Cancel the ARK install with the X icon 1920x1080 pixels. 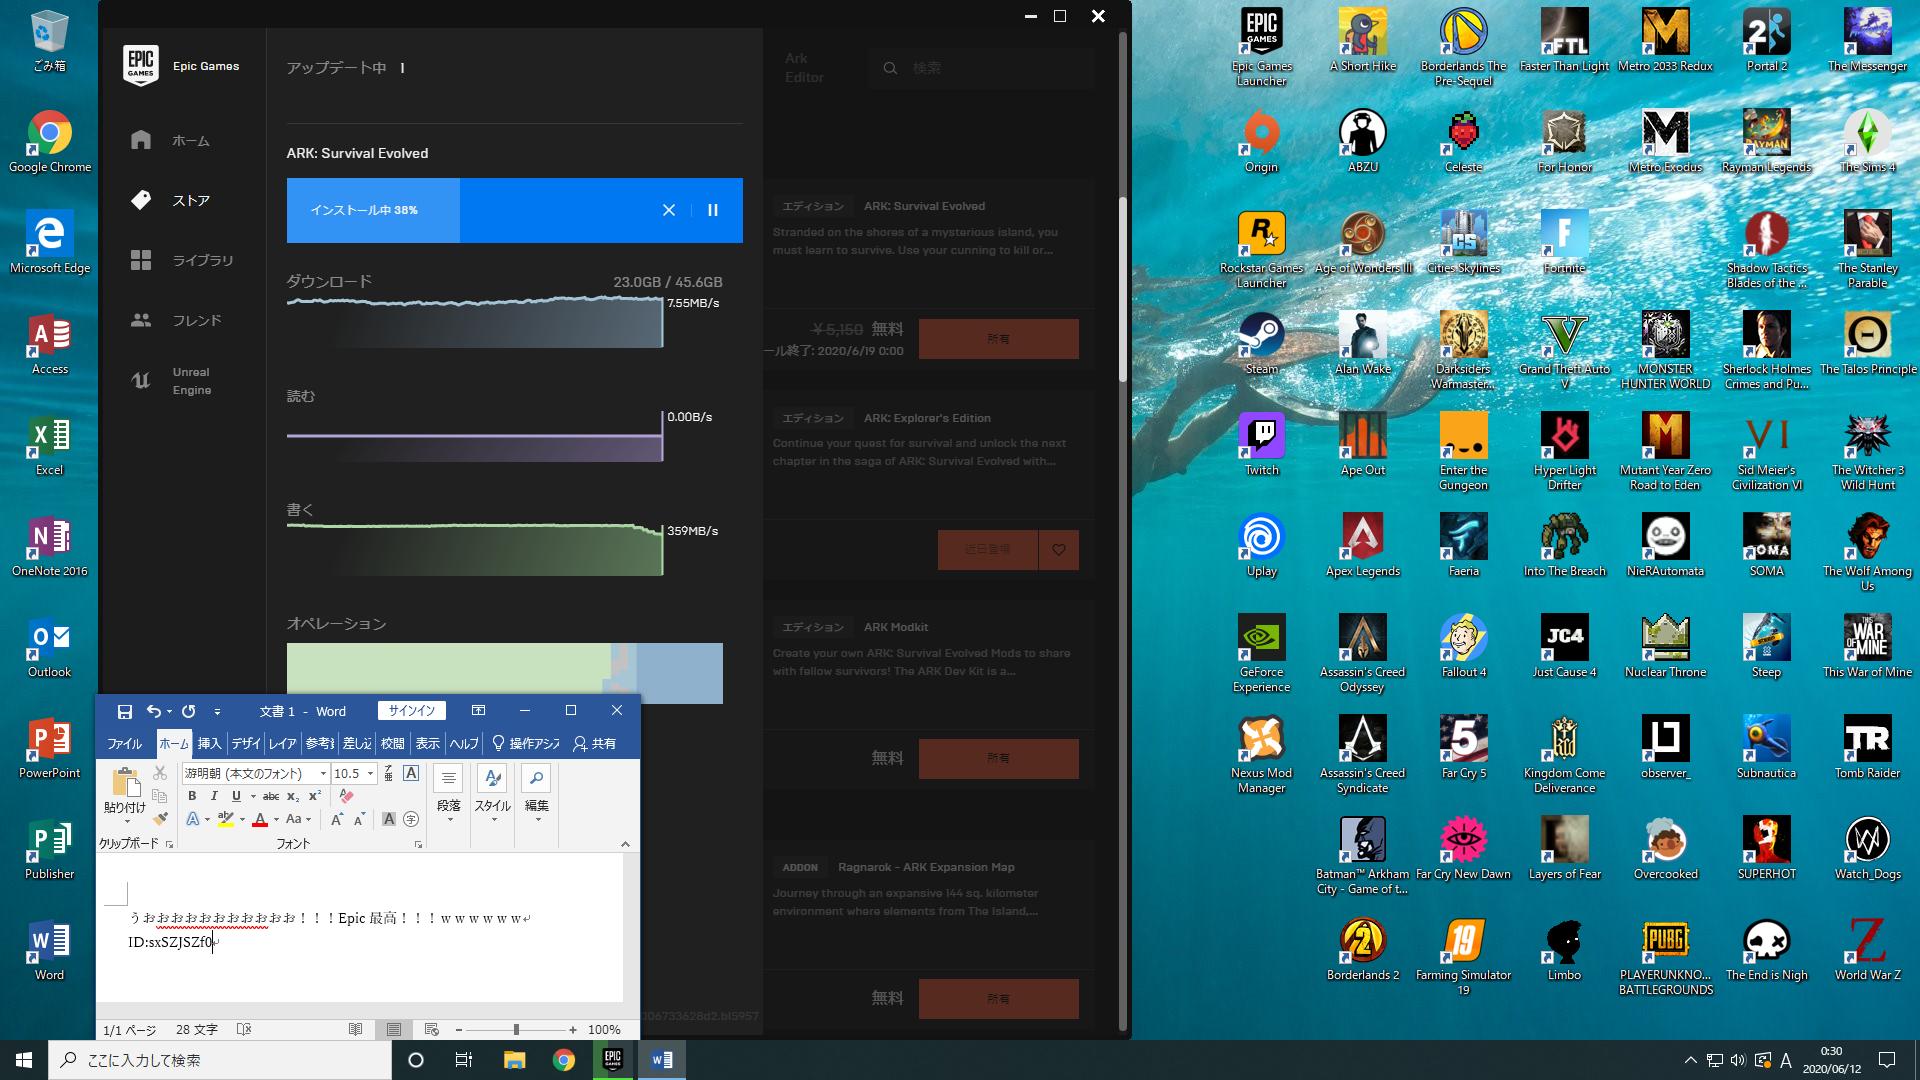point(669,210)
